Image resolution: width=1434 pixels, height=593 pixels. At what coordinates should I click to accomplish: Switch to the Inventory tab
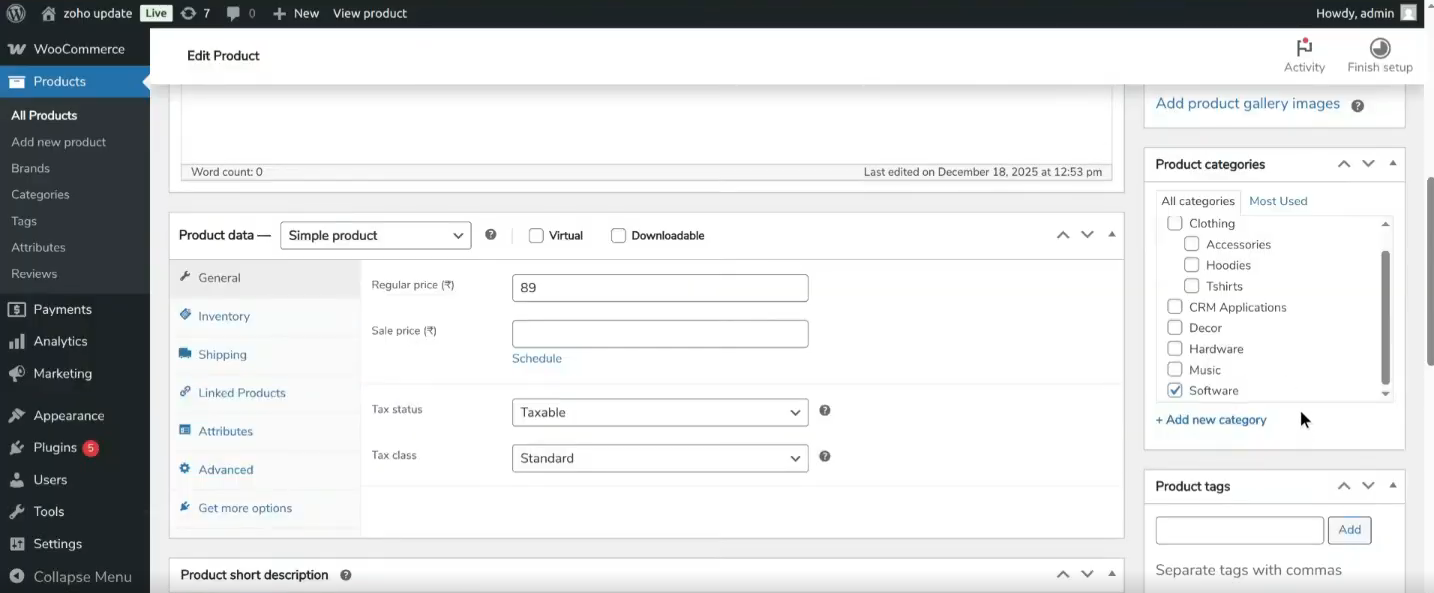224,316
